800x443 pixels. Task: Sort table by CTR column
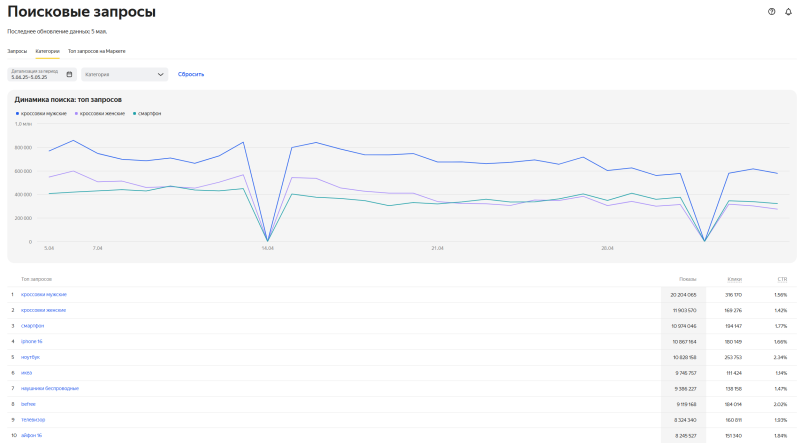click(x=782, y=279)
